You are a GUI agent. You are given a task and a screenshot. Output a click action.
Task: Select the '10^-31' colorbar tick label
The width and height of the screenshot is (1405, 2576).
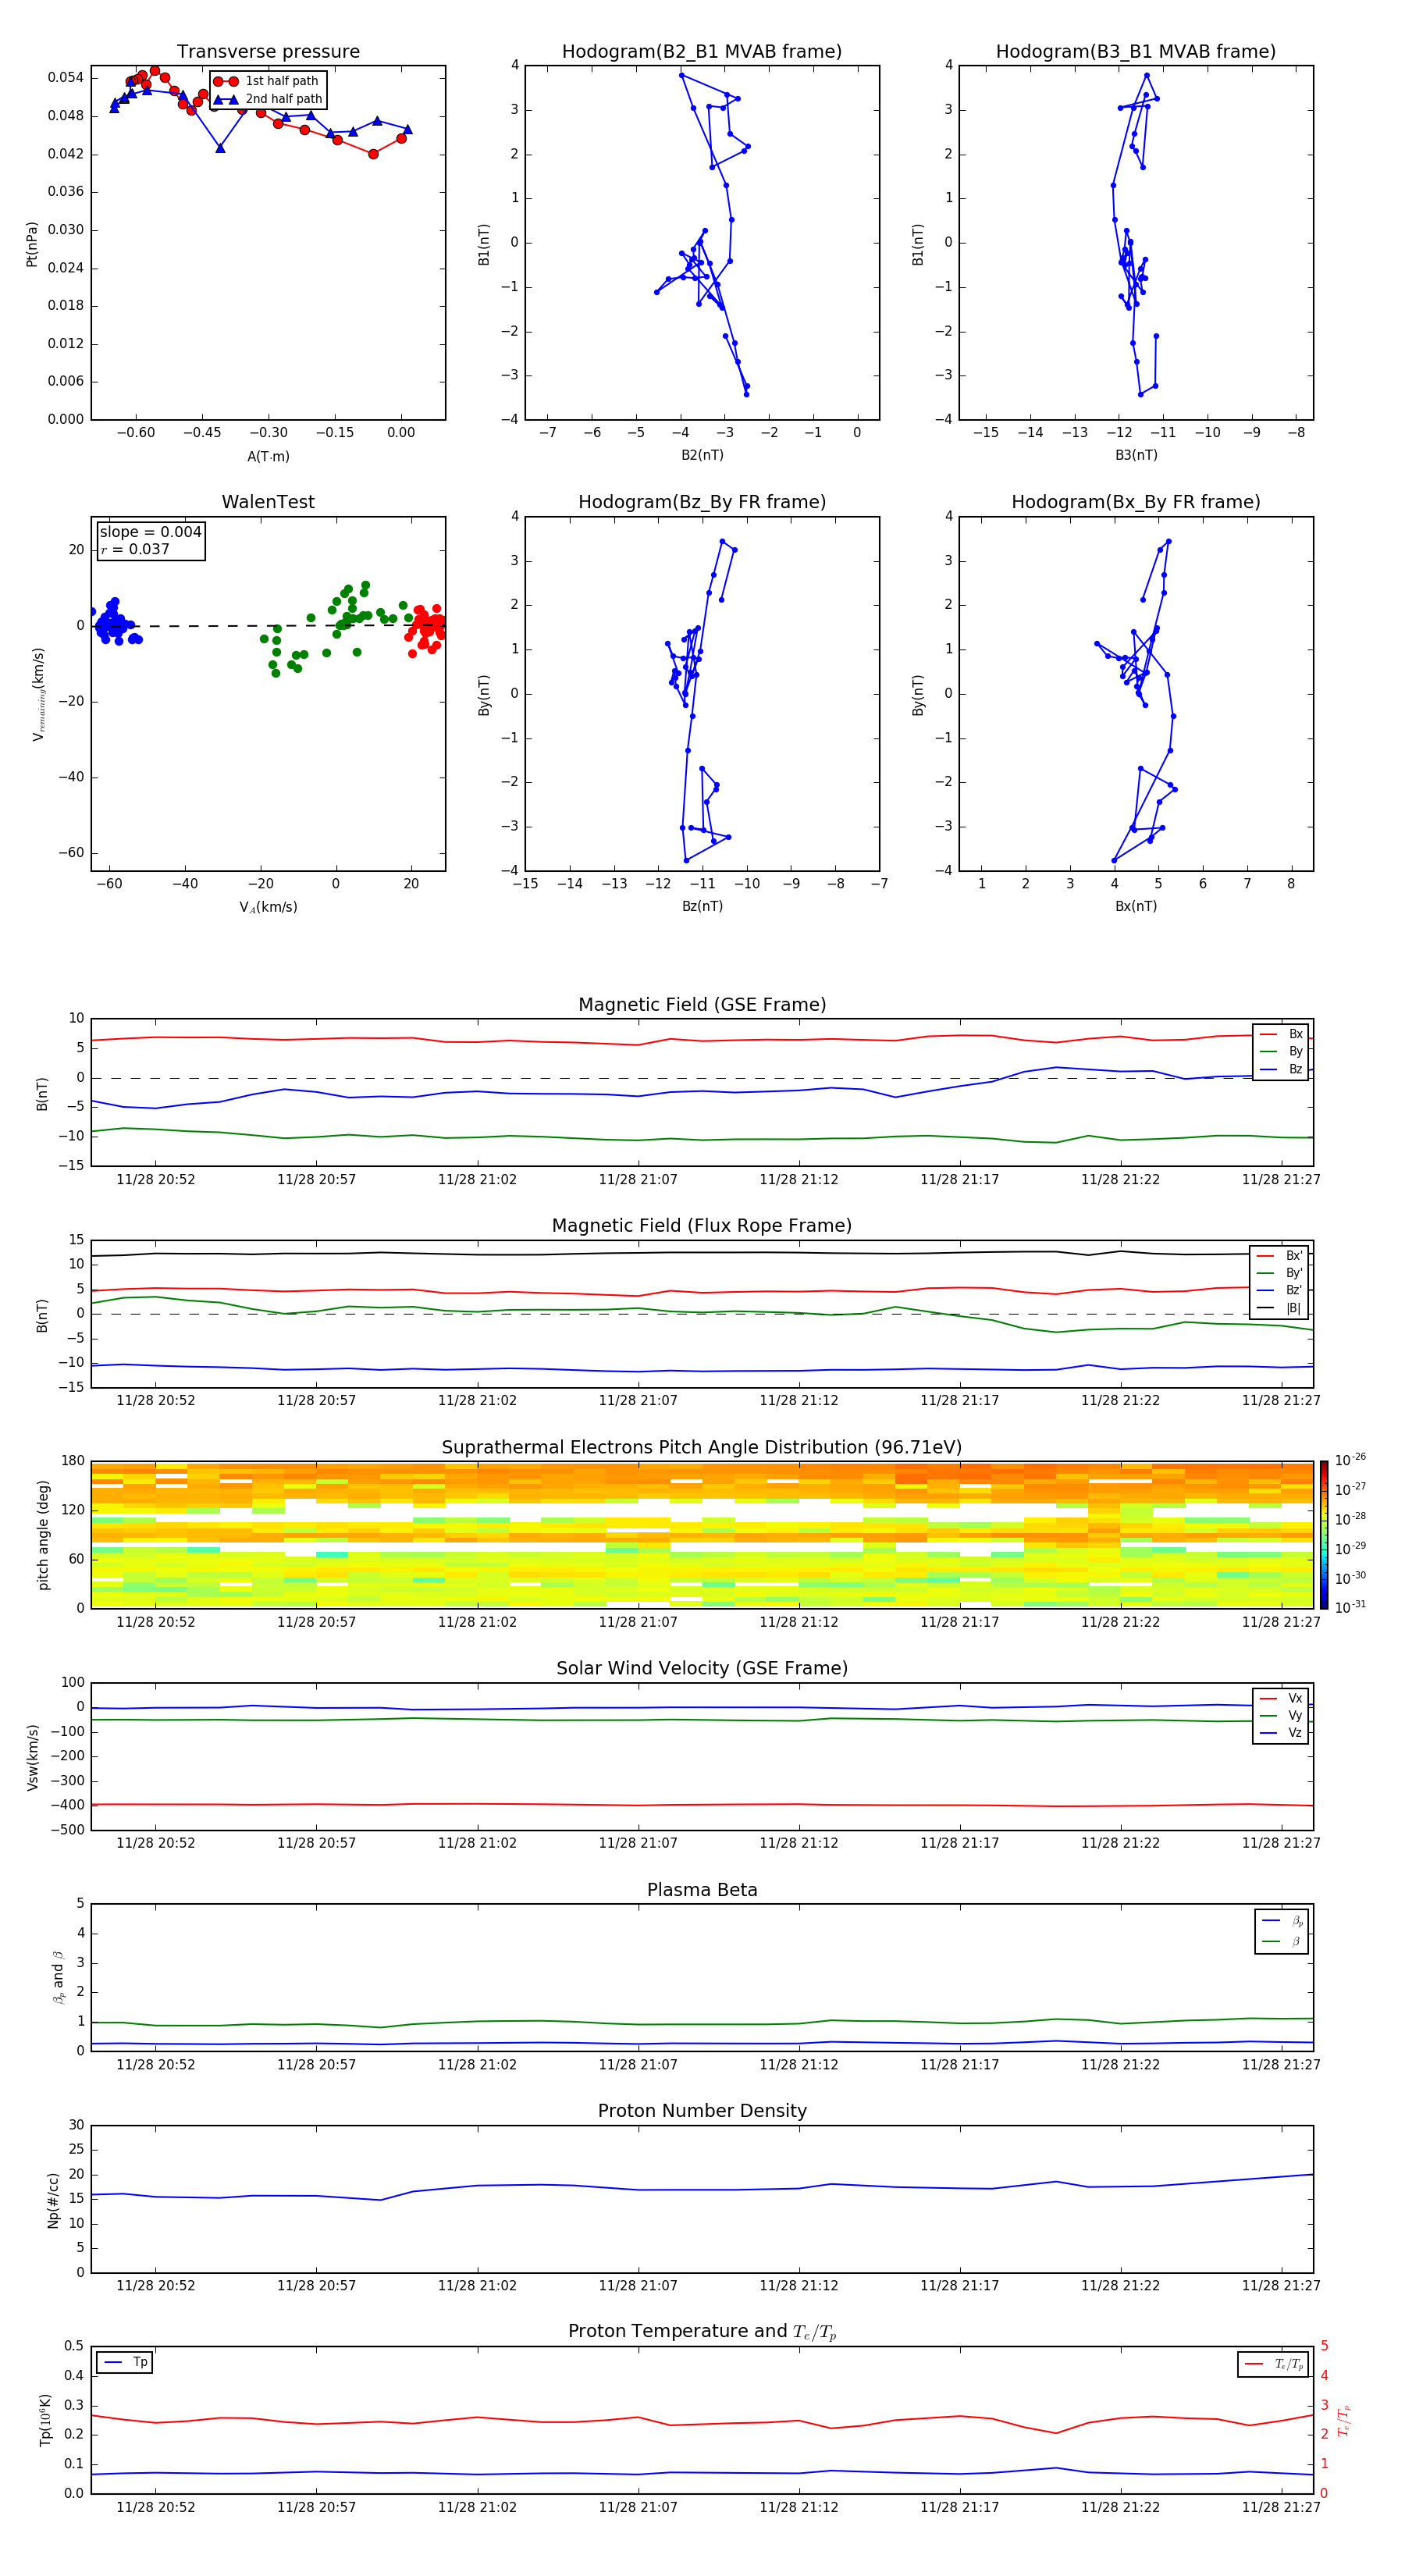(1350, 1607)
